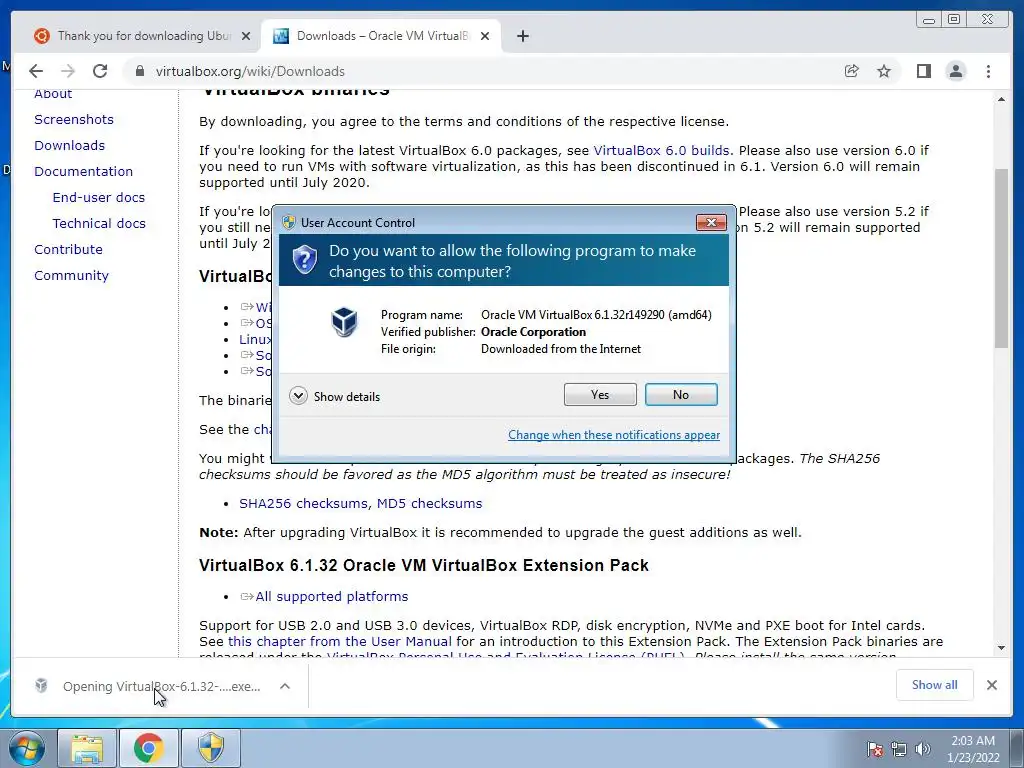
Task: Go forward in Chrome
Action: click(68, 71)
